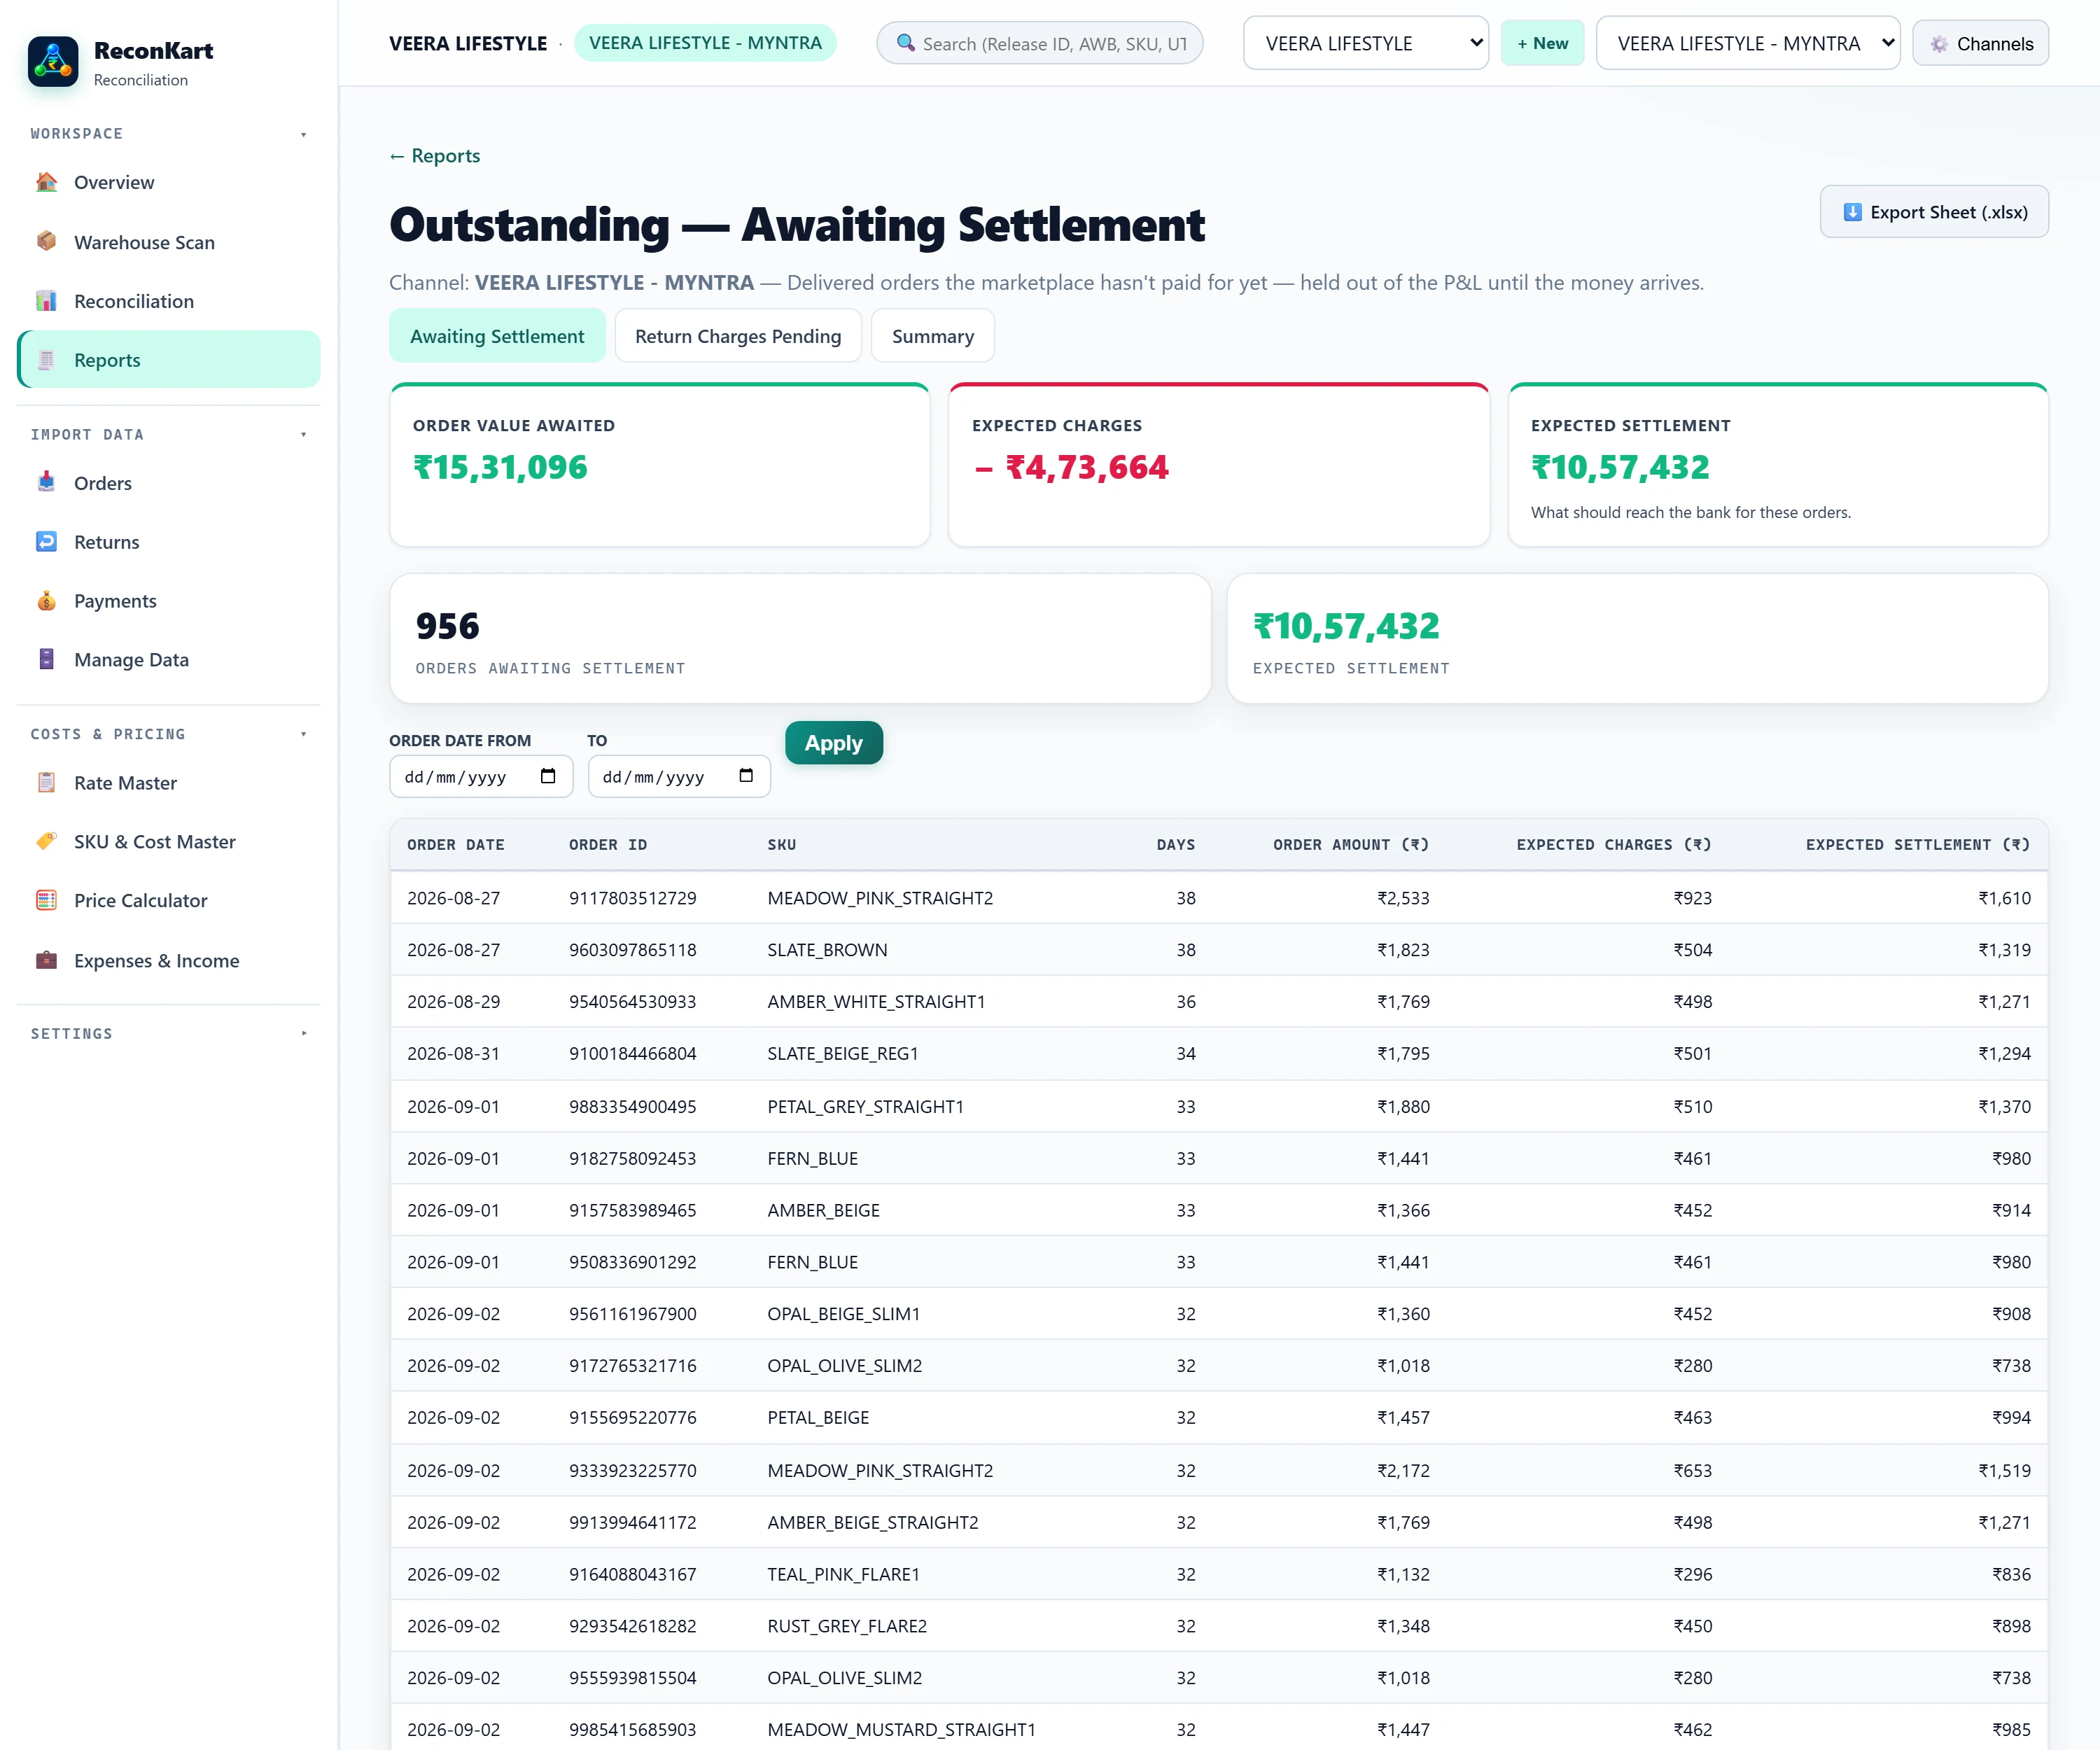This screenshot has width=2100, height=1750.
Task: Open calendar picker for Order Date From
Action: click(x=548, y=776)
